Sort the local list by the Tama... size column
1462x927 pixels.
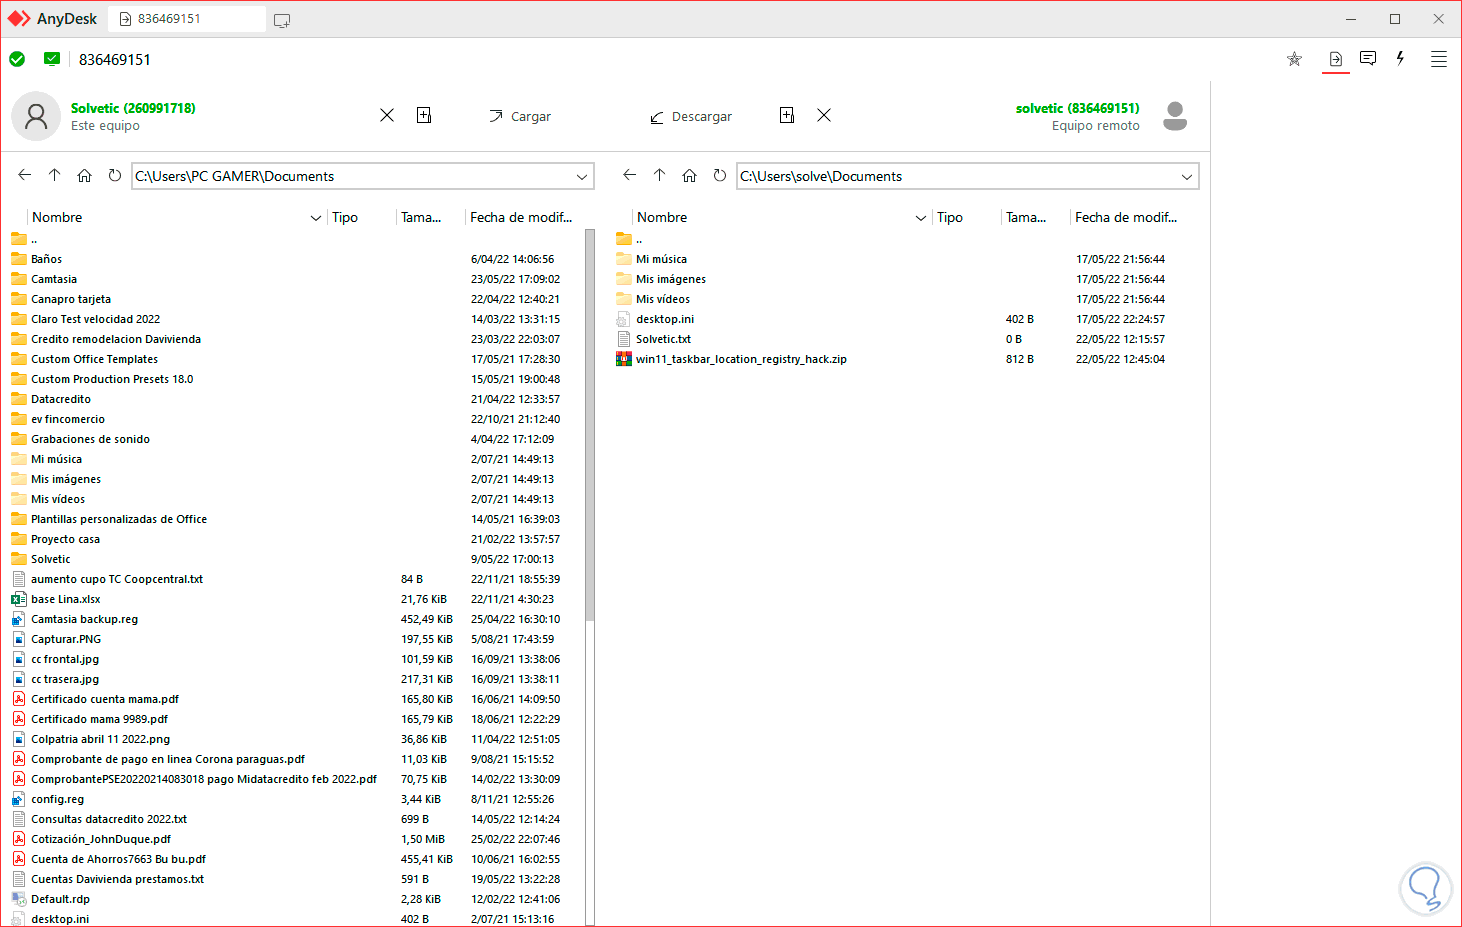421,217
